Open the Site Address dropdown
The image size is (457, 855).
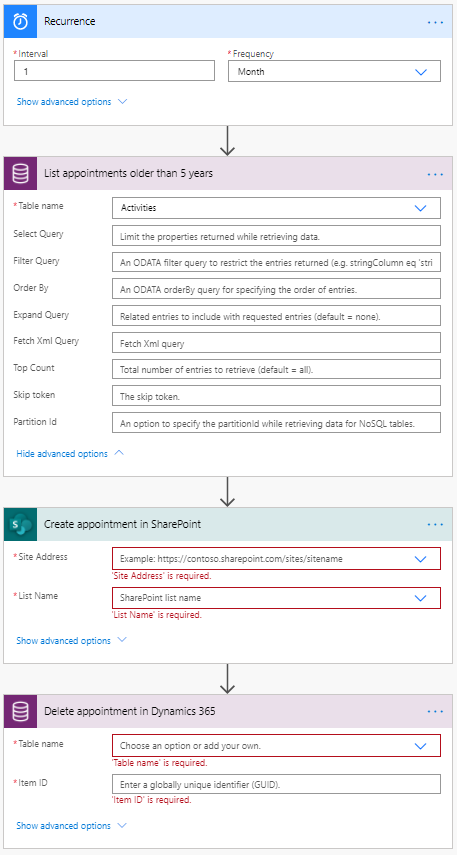click(276, 559)
